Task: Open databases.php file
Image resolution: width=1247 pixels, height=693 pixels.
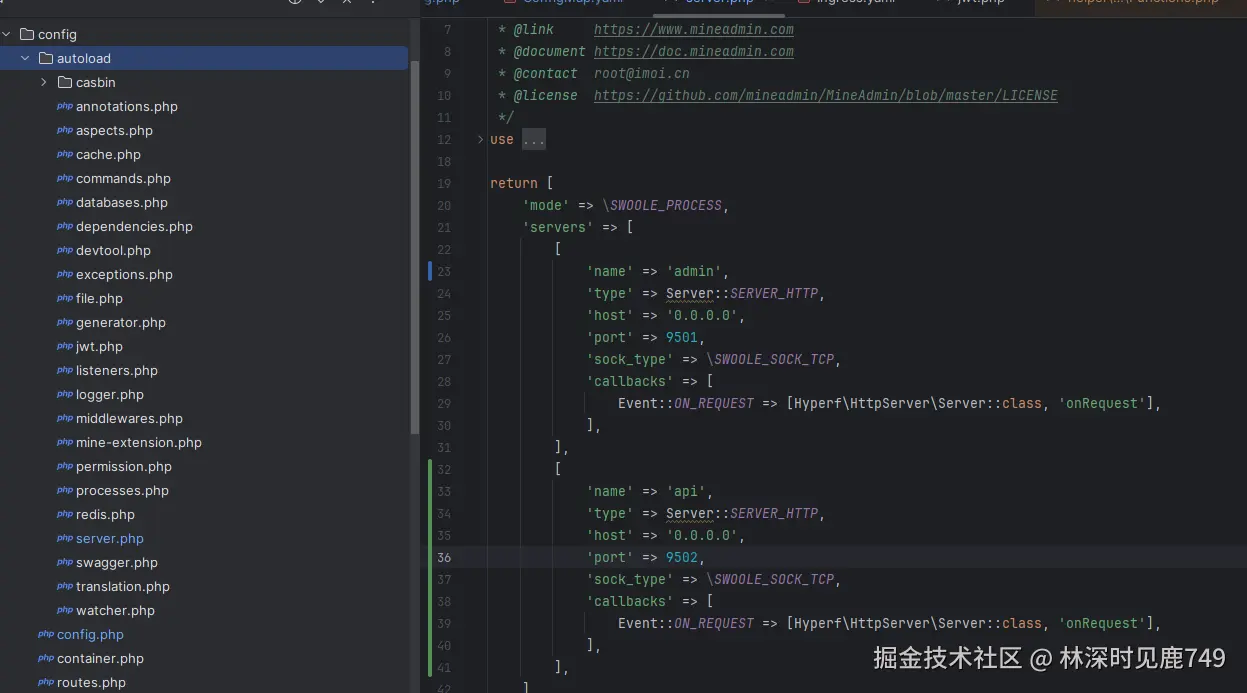Action: tap(122, 202)
